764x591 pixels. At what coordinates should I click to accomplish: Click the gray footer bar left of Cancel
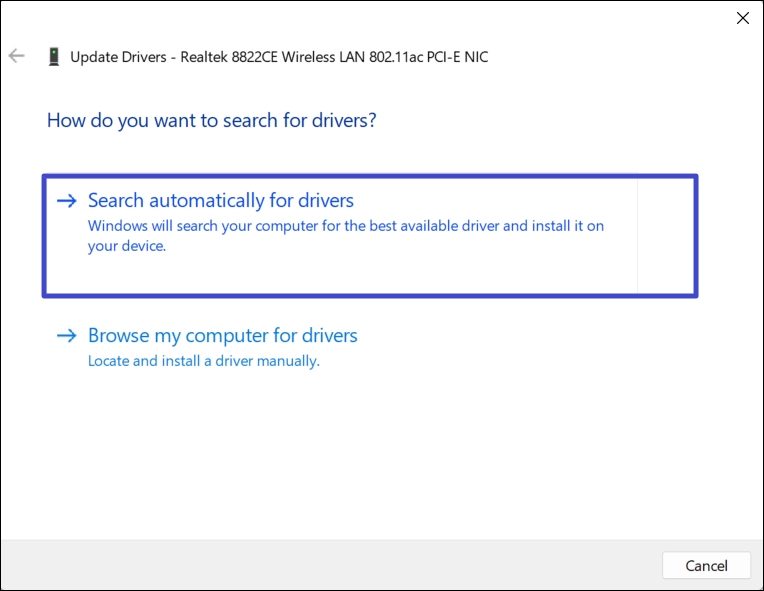330,565
